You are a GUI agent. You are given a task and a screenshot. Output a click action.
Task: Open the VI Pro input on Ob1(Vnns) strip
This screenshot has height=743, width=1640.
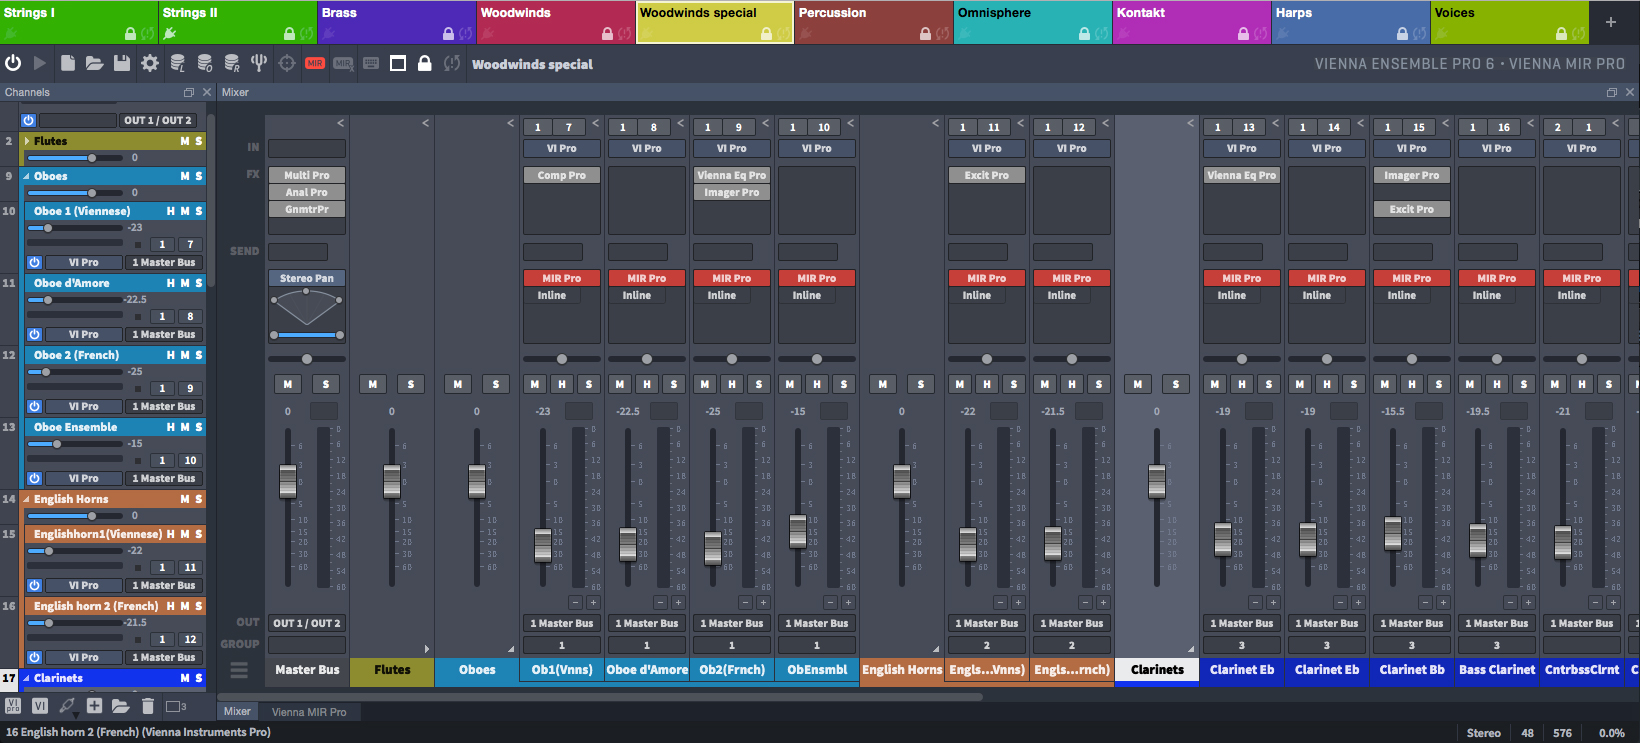(562, 148)
